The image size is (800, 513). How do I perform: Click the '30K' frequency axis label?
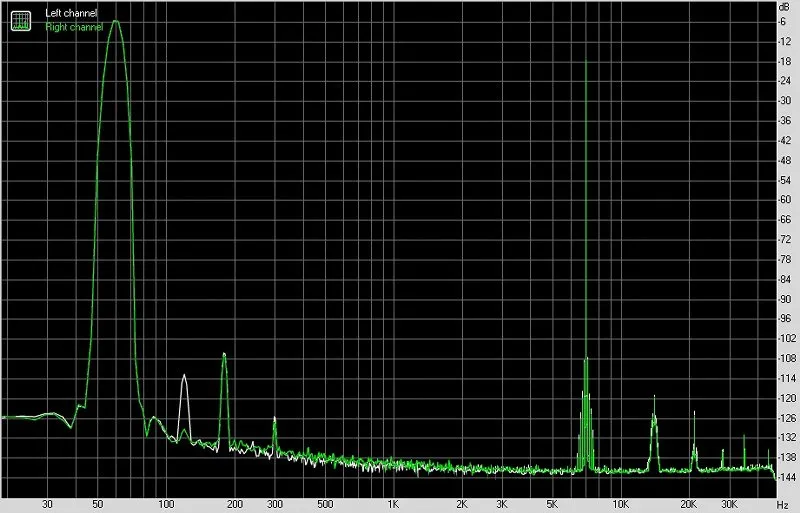729,504
